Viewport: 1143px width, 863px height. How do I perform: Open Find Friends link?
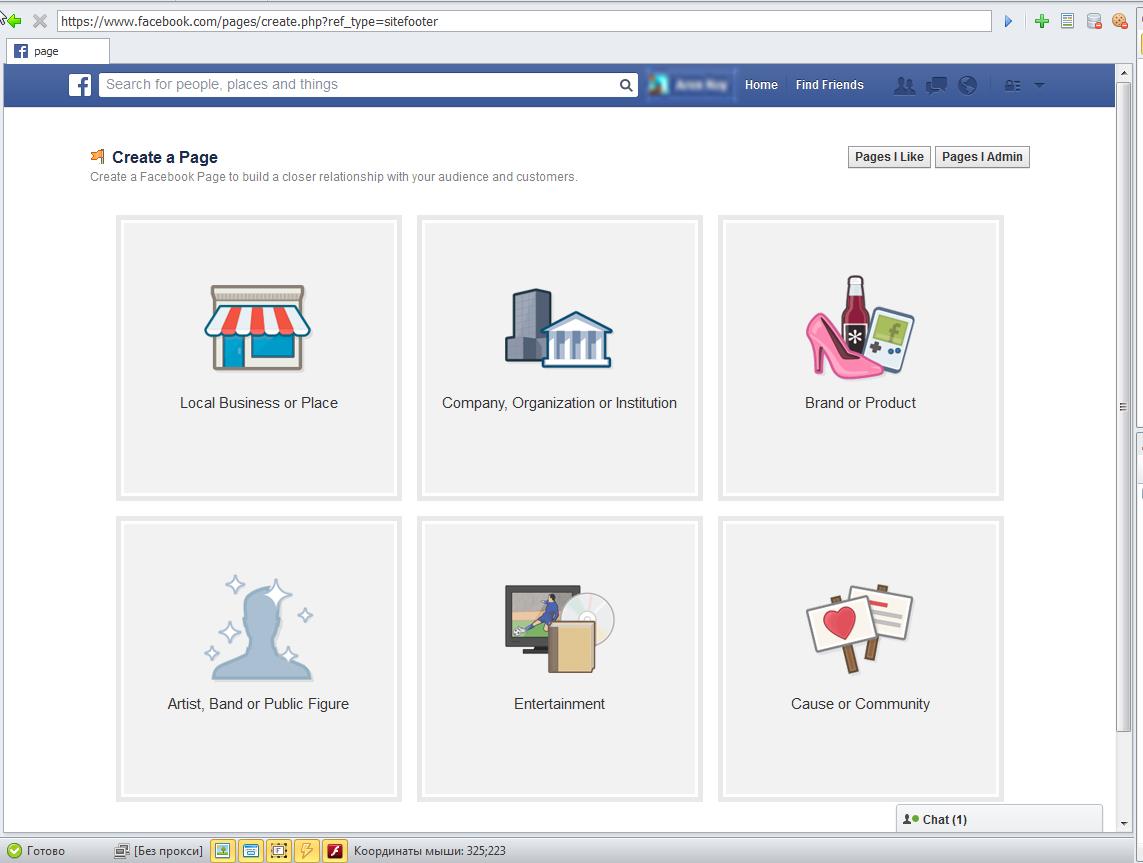tap(830, 85)
